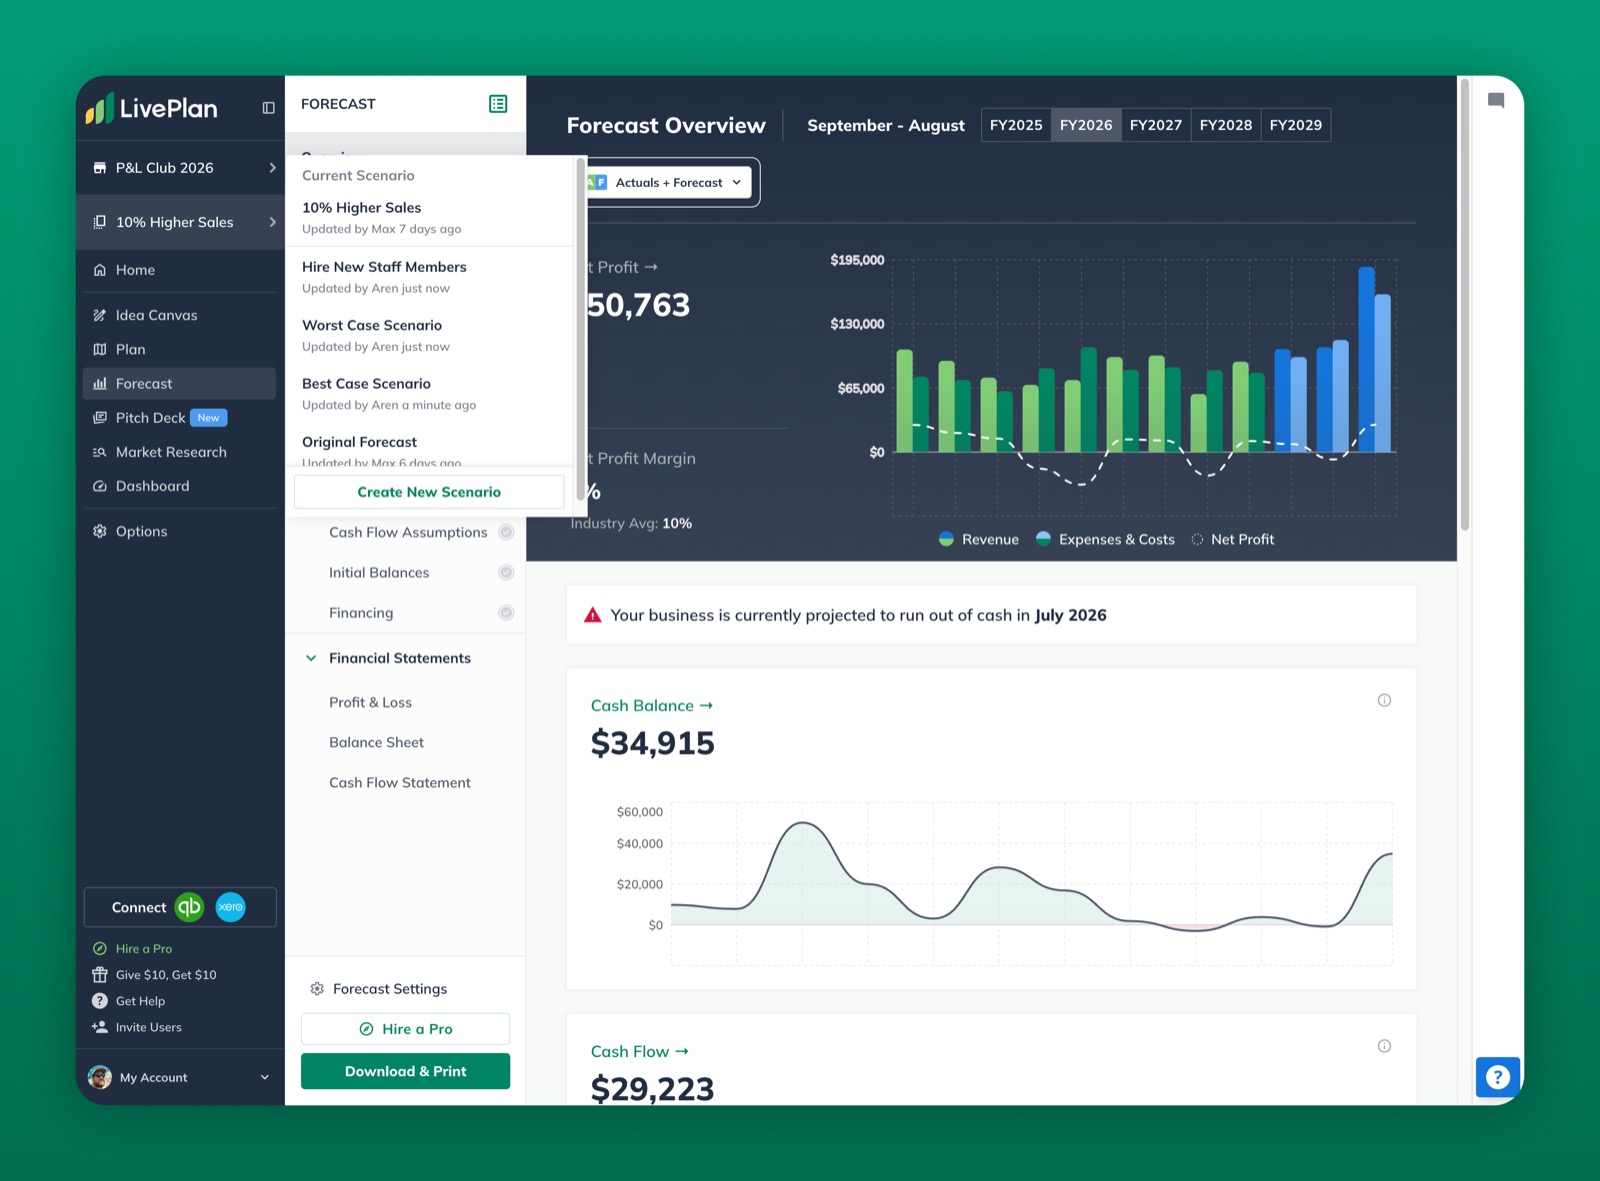Click the Dashboard gauge icon

point(100,486)
